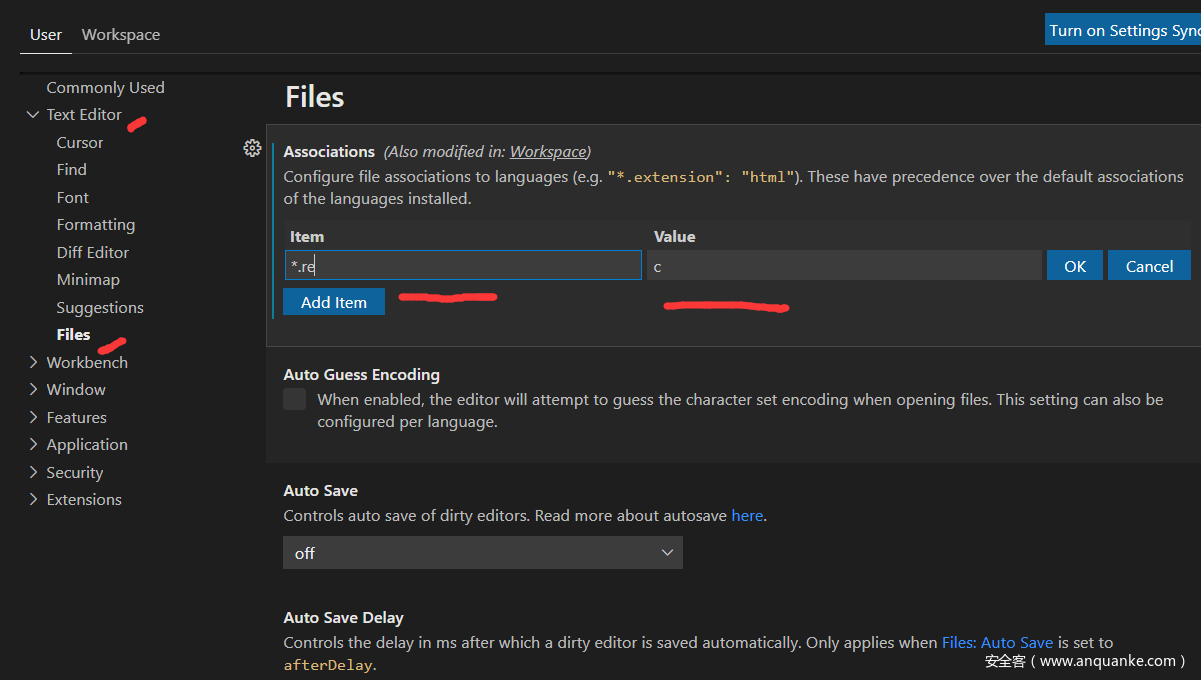1201x680 pixels.
Task: Click the Item field containing *.re
Action: tap(463, 266)
